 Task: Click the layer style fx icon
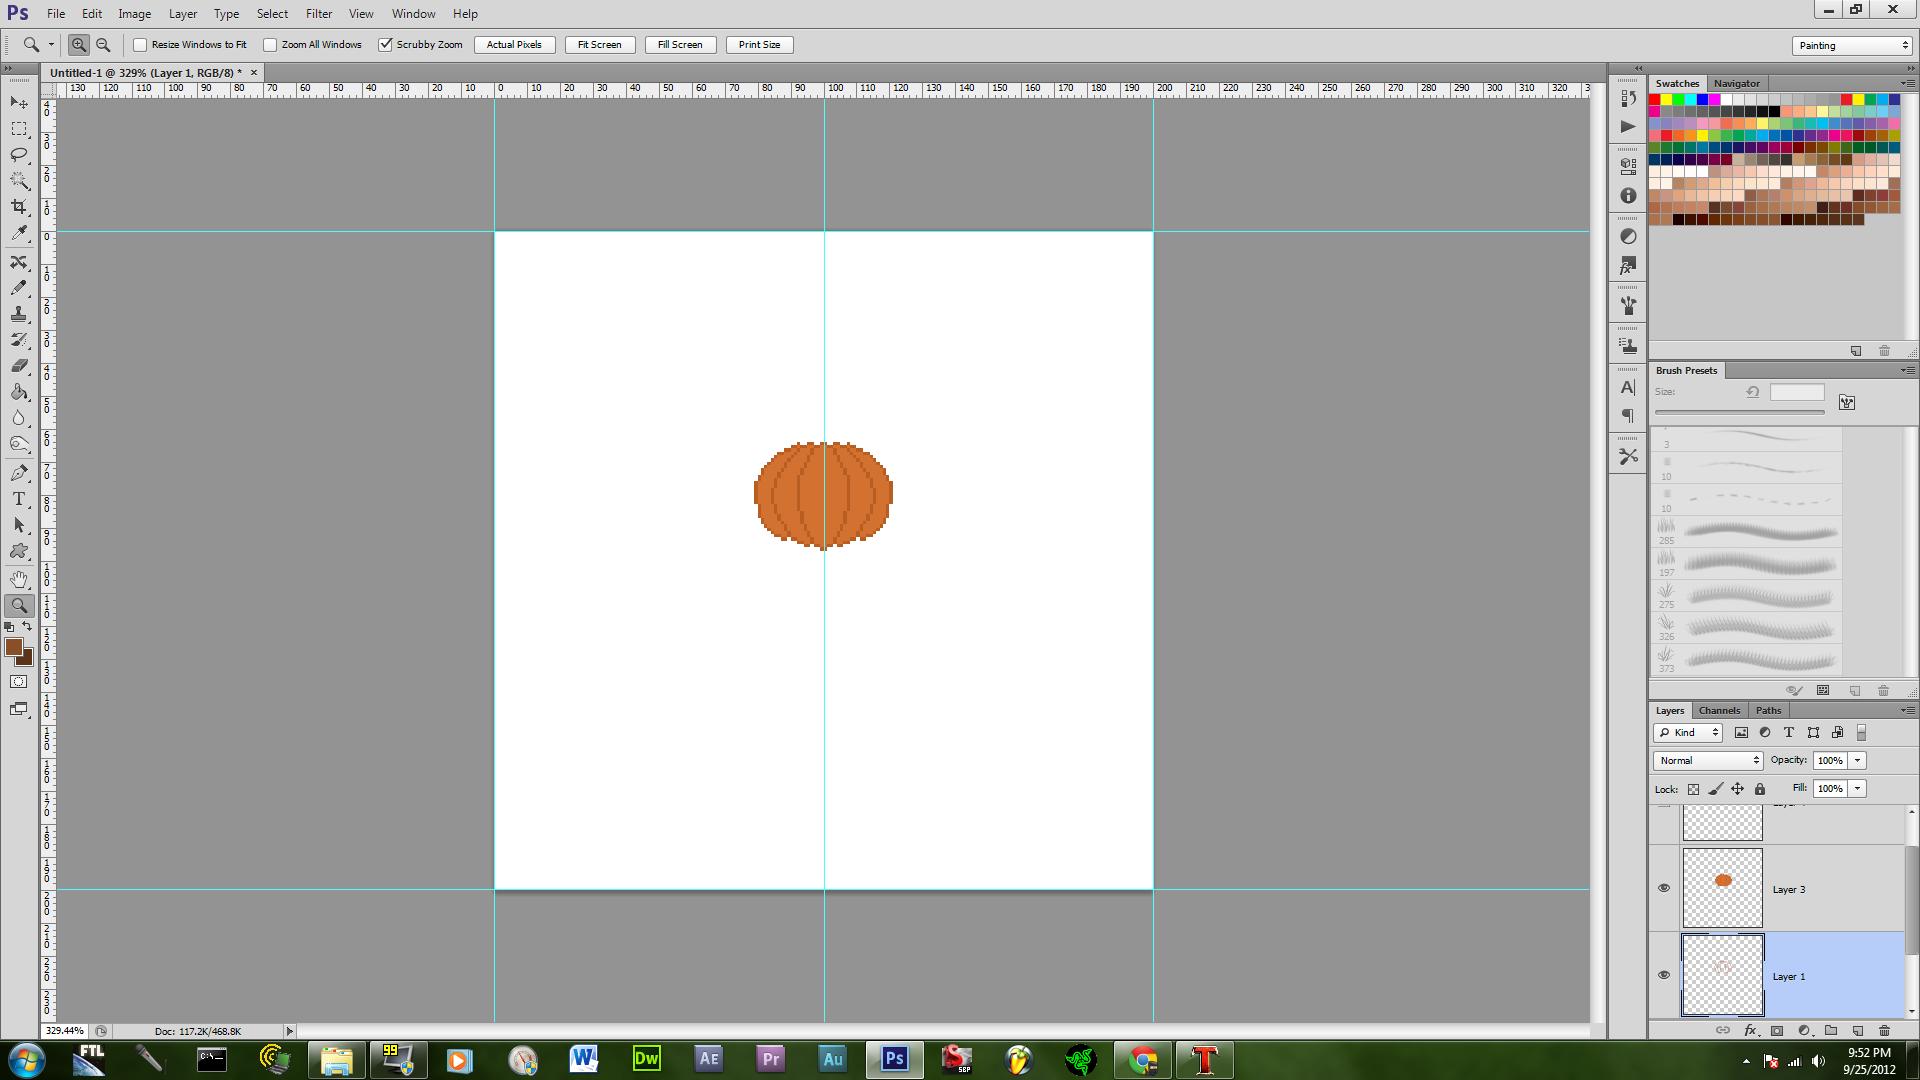point(1750,1030)
